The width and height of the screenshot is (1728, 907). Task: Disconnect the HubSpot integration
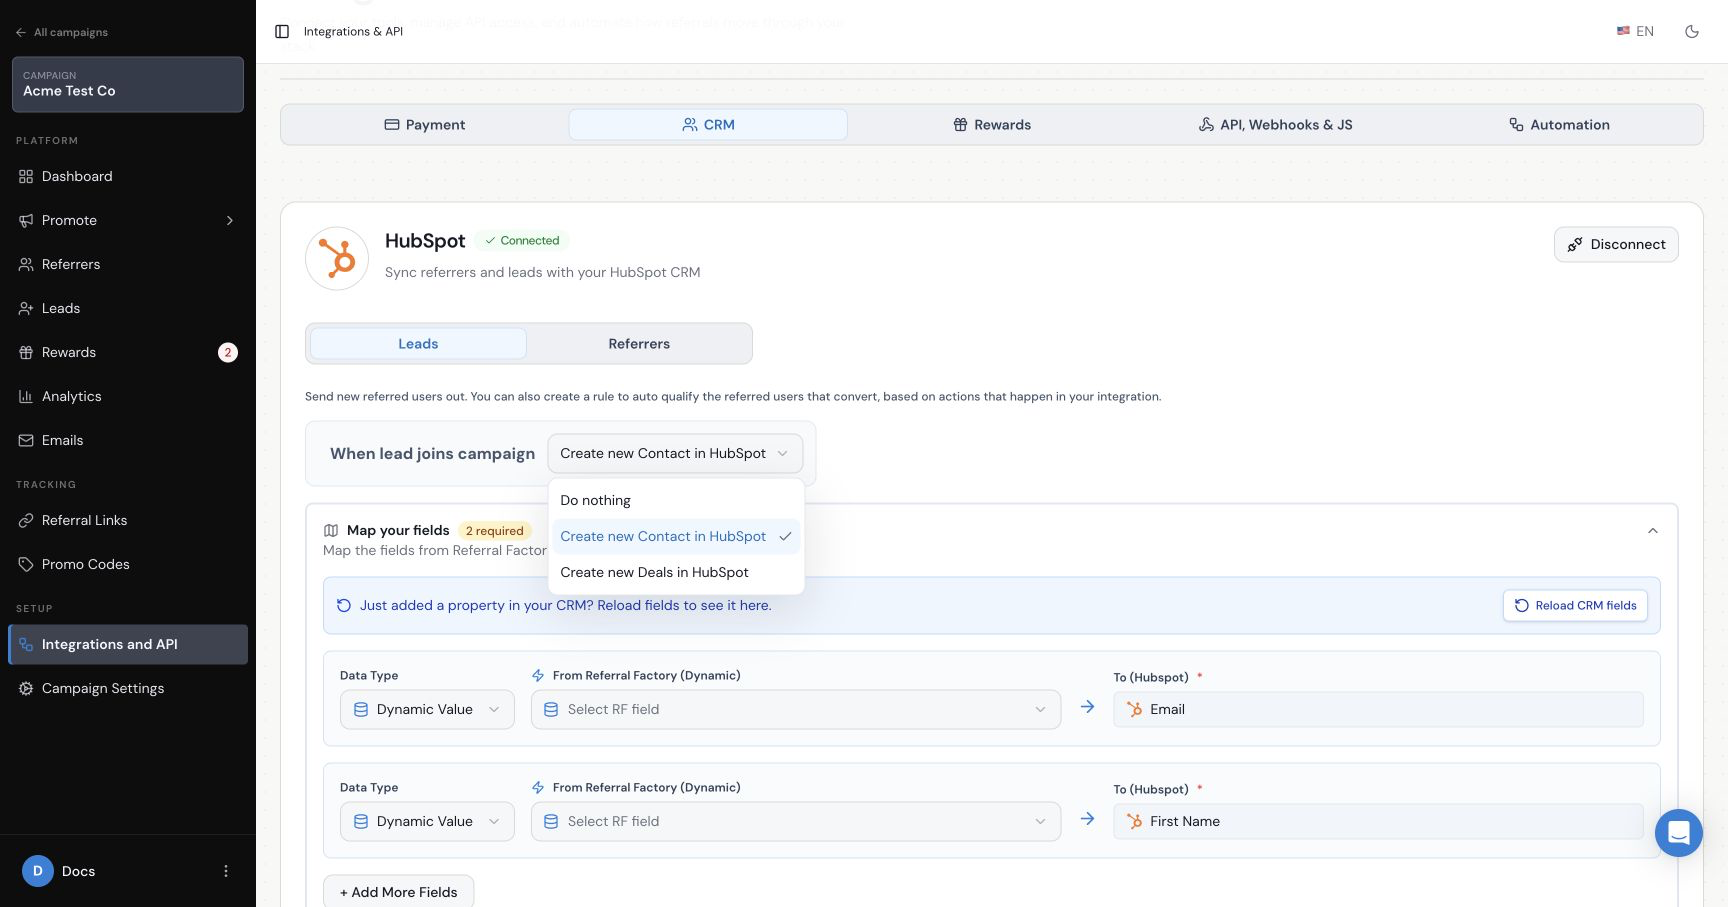(1616, 244)
